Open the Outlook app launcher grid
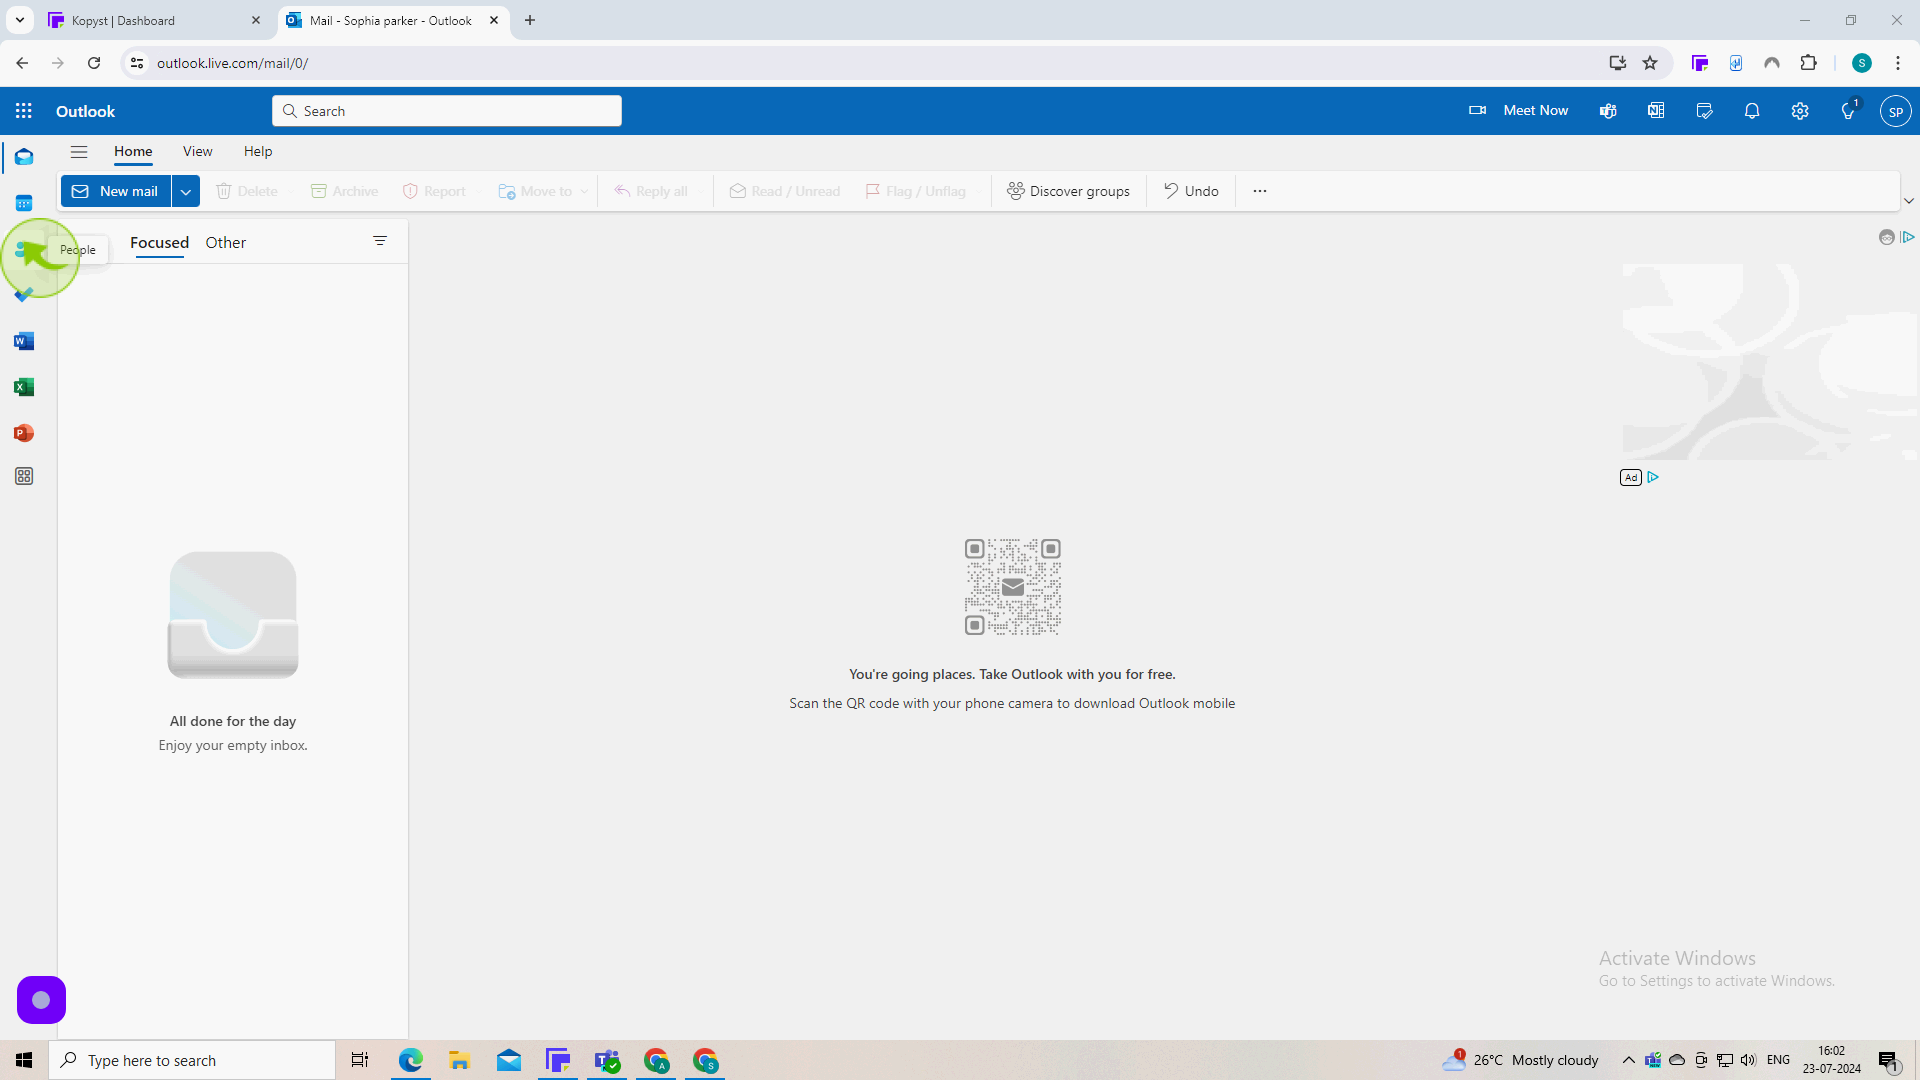The width and height of the screenshot is (1920, 1080). click(x=24, y=111)
